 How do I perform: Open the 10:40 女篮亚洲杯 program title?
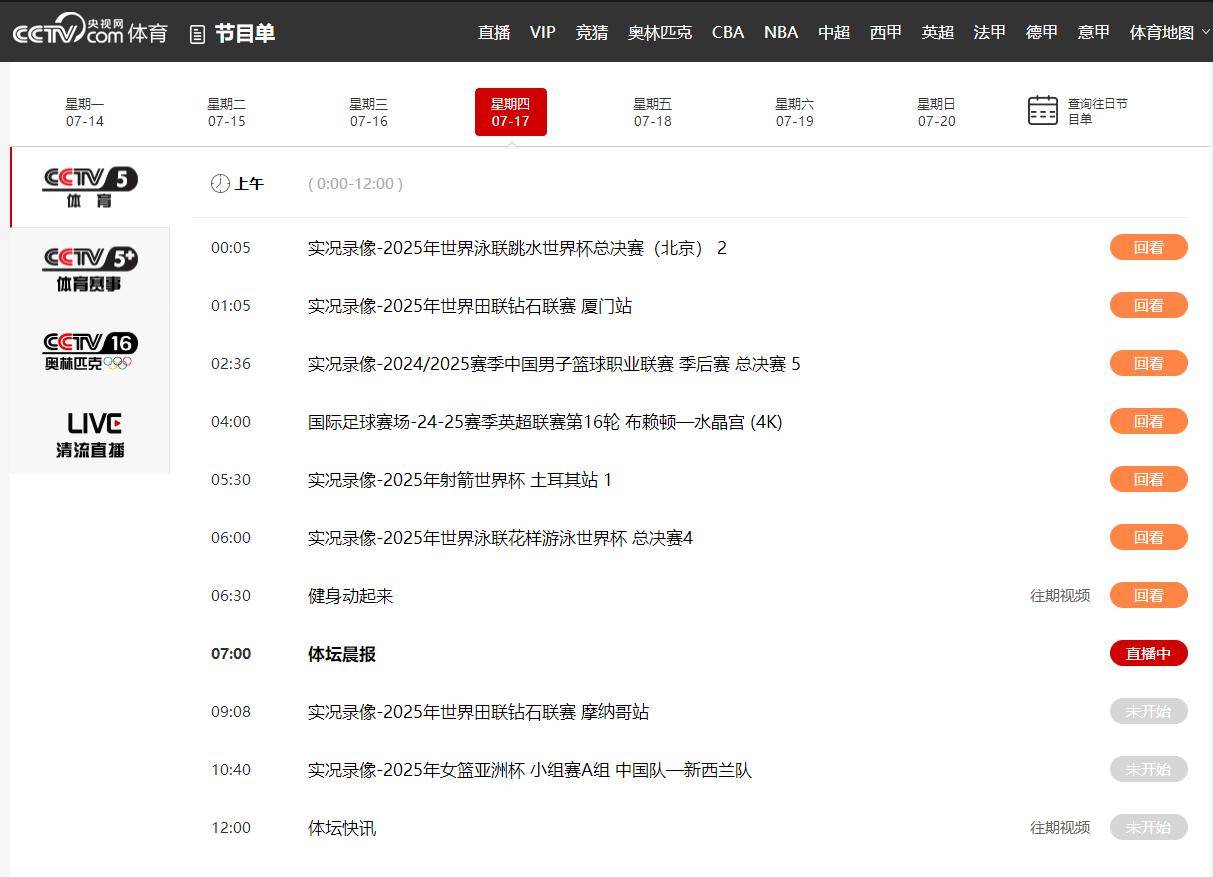(529, 770)
